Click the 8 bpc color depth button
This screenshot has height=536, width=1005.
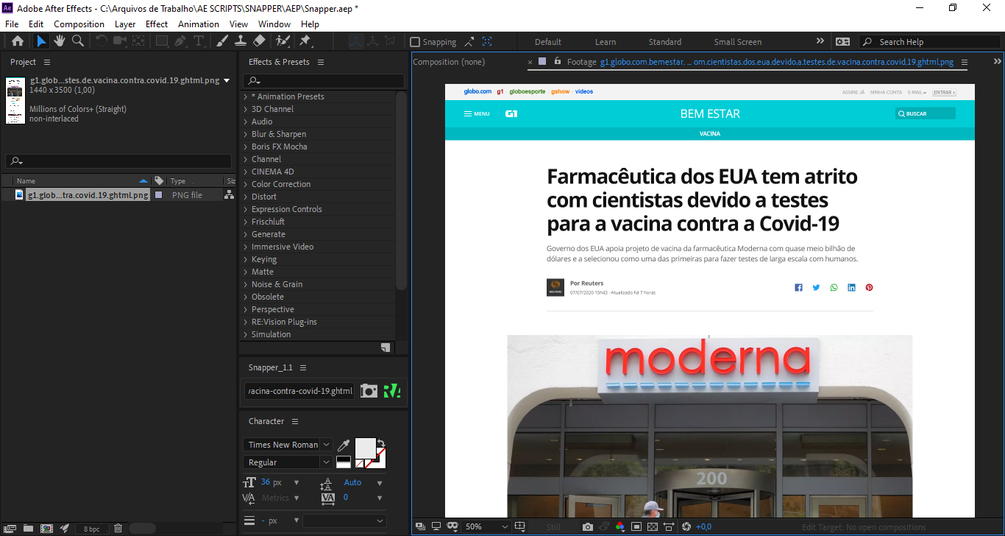tap(92, 529)
